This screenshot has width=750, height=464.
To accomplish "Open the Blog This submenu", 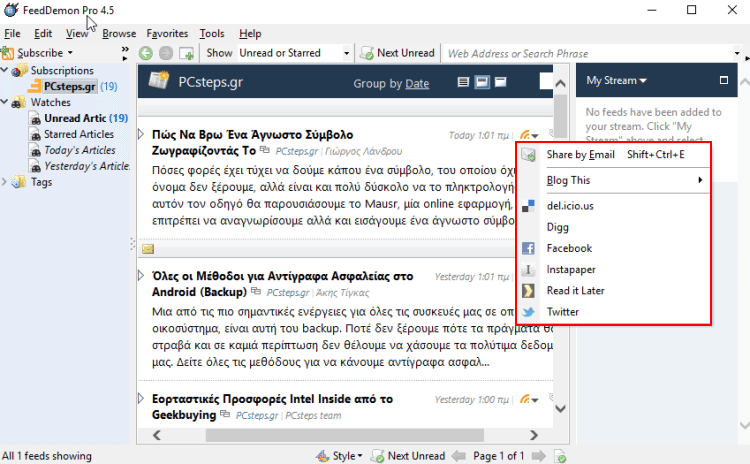I will pos(614,180).
